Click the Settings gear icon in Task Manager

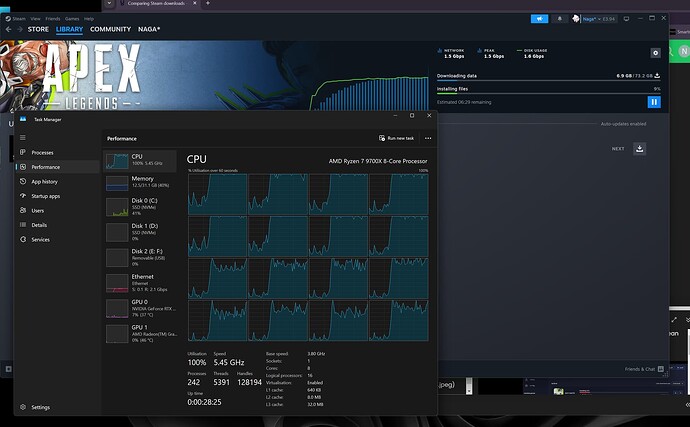[x=23, y=407]
